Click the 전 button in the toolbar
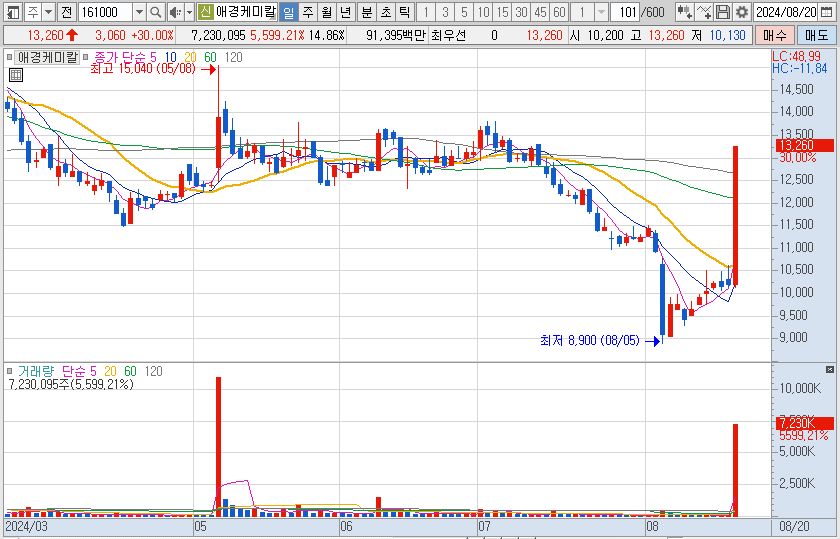Viewport: 840px width, 539px height. [66, 12]
